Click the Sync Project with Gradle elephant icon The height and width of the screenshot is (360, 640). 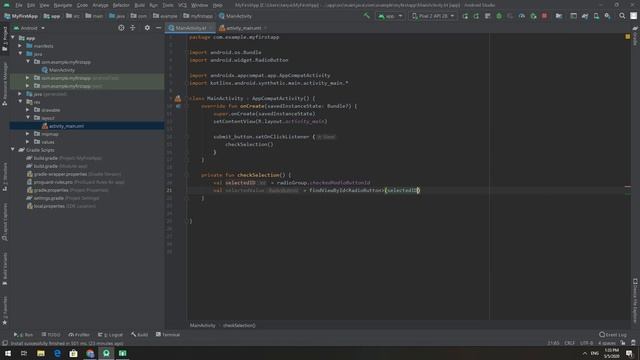(585, 16)
